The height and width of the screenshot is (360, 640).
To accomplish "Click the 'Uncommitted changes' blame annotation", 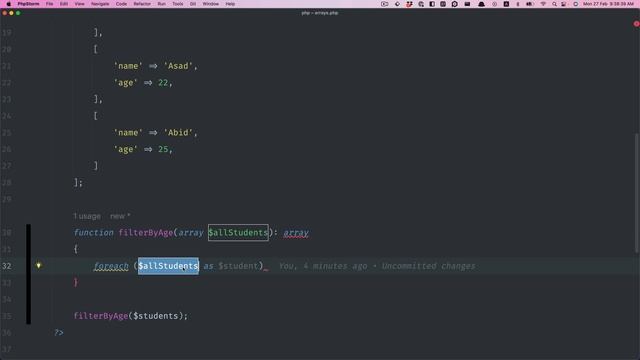I will tap(428, 266).
